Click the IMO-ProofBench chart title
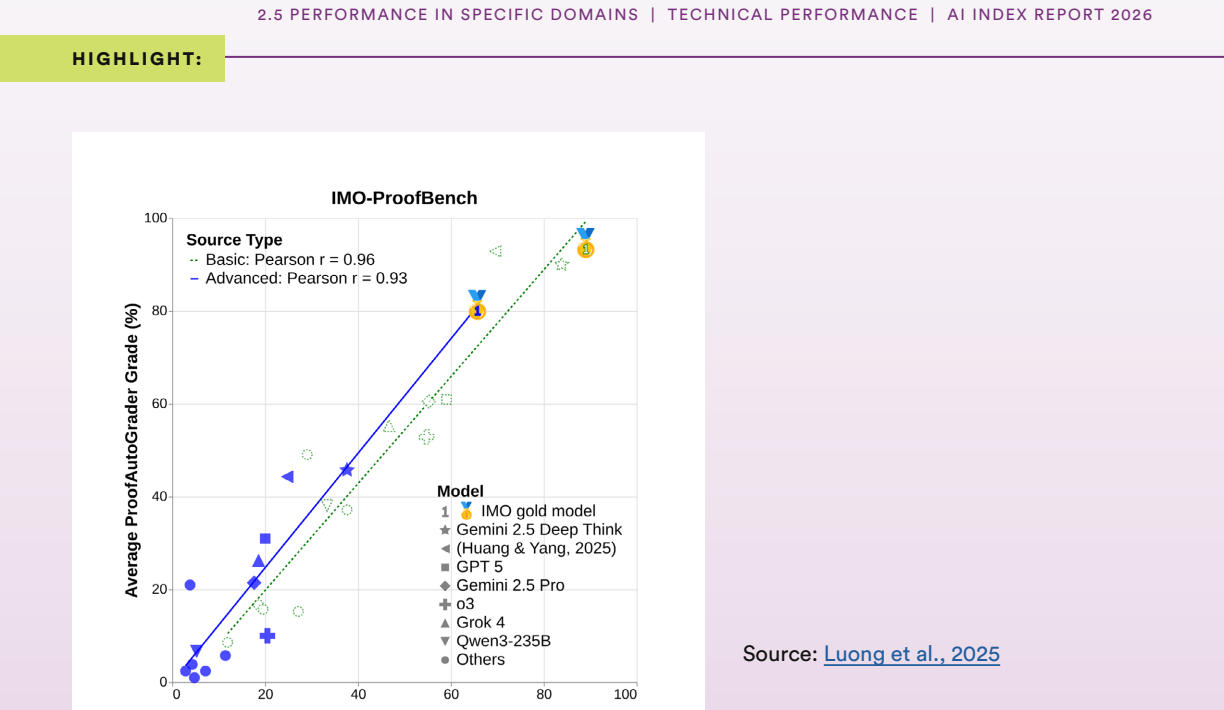Screen dimensions: 1224x710 pos(404,198)
